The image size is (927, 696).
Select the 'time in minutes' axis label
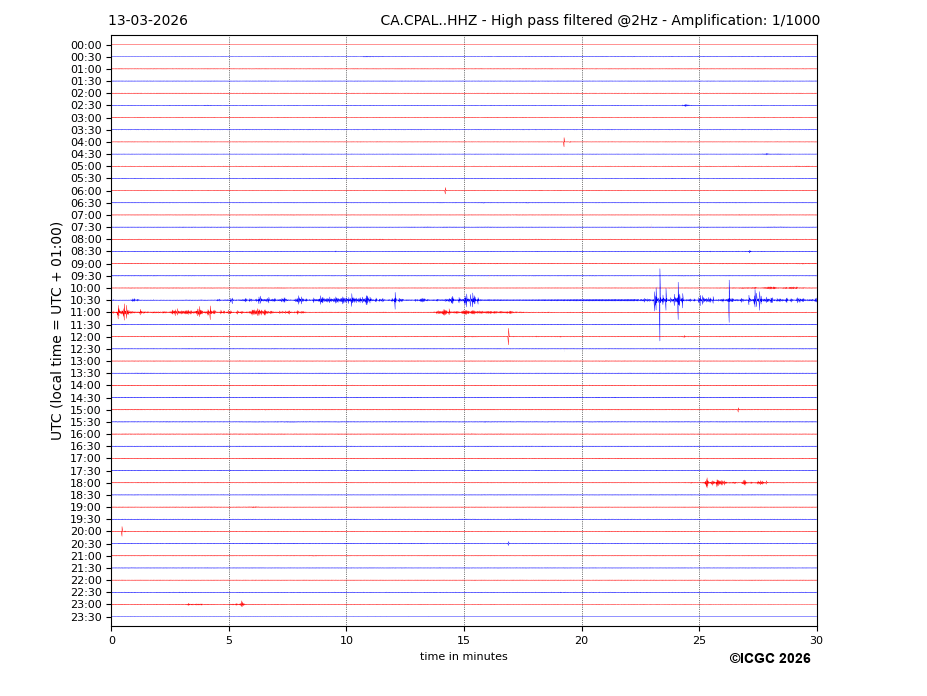click(x=463, y=657)
